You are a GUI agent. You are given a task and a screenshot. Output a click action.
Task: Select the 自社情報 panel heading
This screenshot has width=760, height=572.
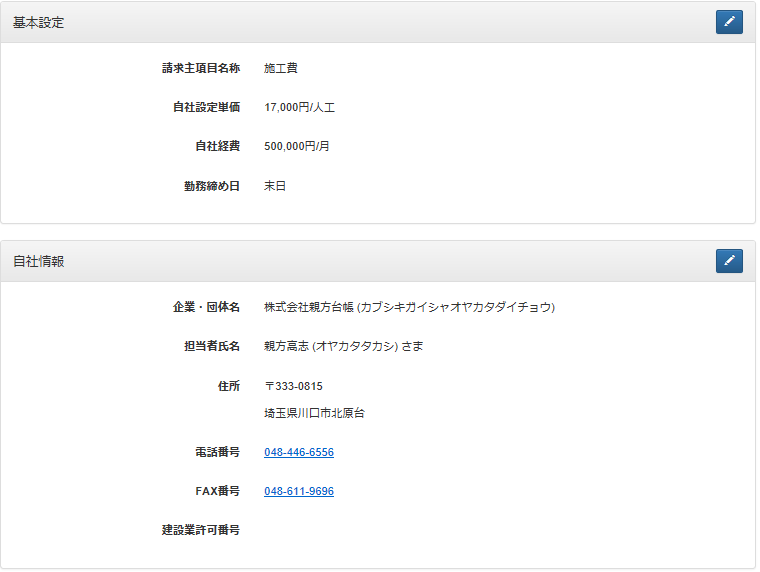(39, 261)
